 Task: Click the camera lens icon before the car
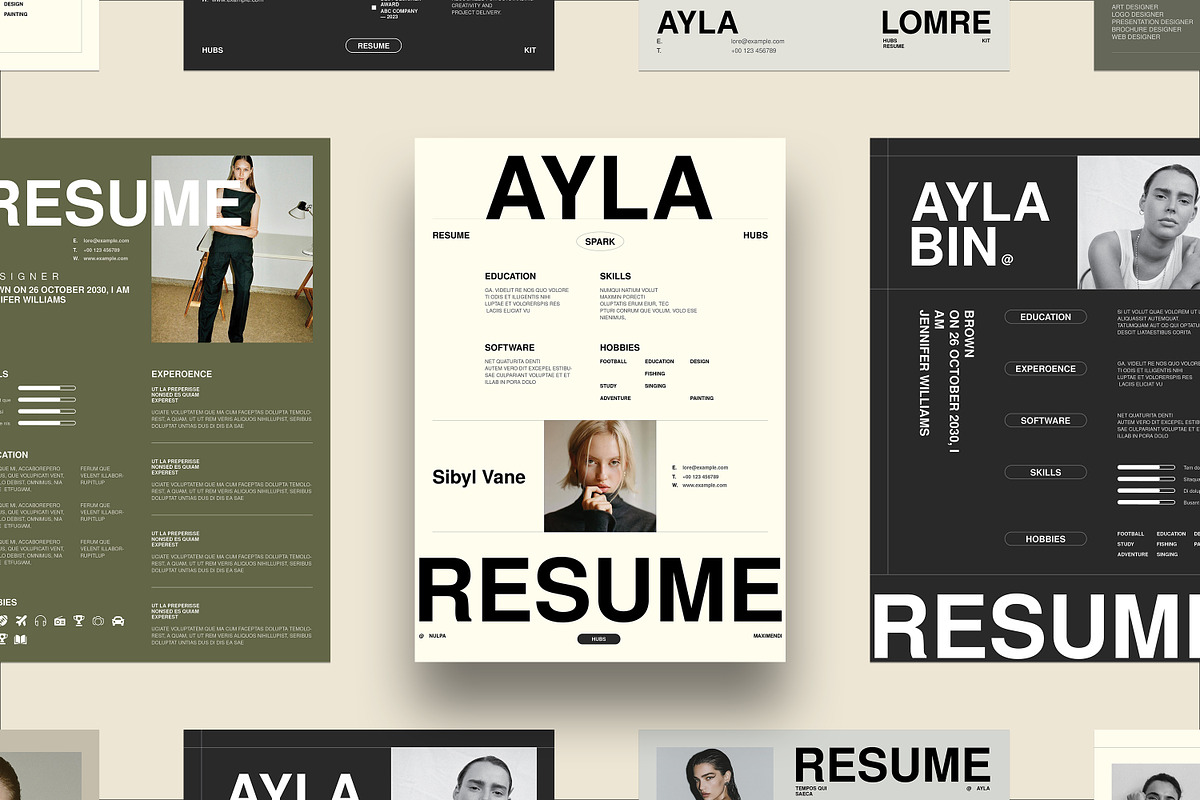coord(98,621)
